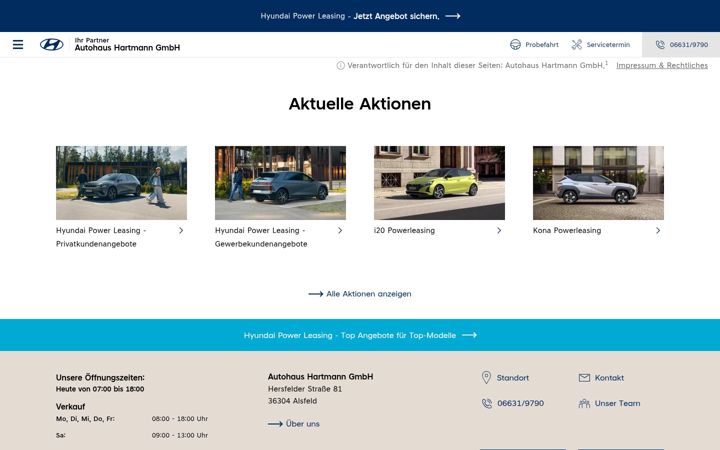Click the Unser Team people icon
This screenshot has height=450, width=720.
point(584,403)
